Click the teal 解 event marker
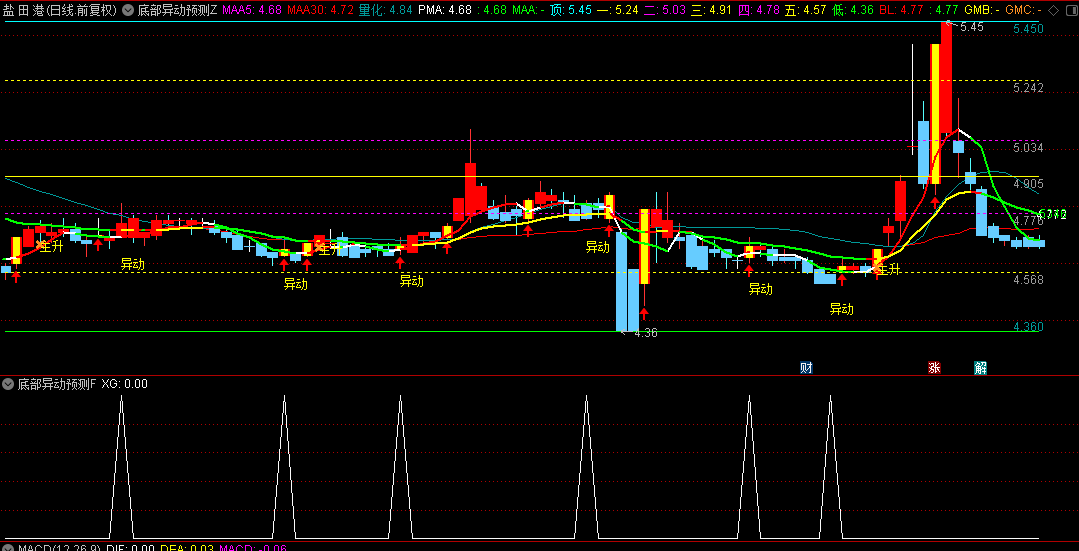This screenshot has height=551, width=1079. (980, 367)
